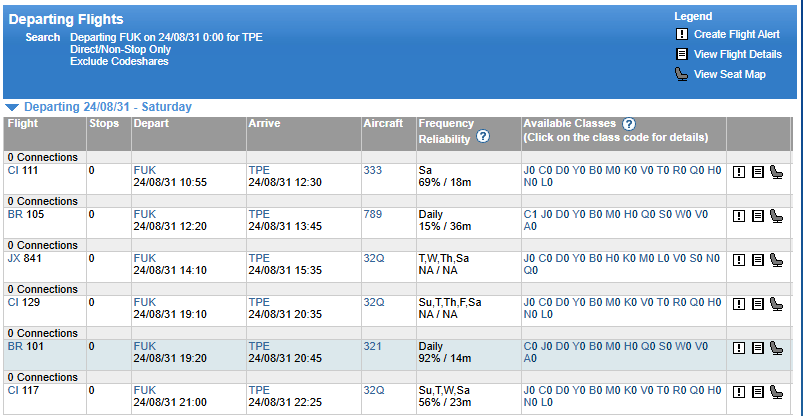Open seat map for BR 105
This screenshot has width=803, height=416.
coord(776,216)
